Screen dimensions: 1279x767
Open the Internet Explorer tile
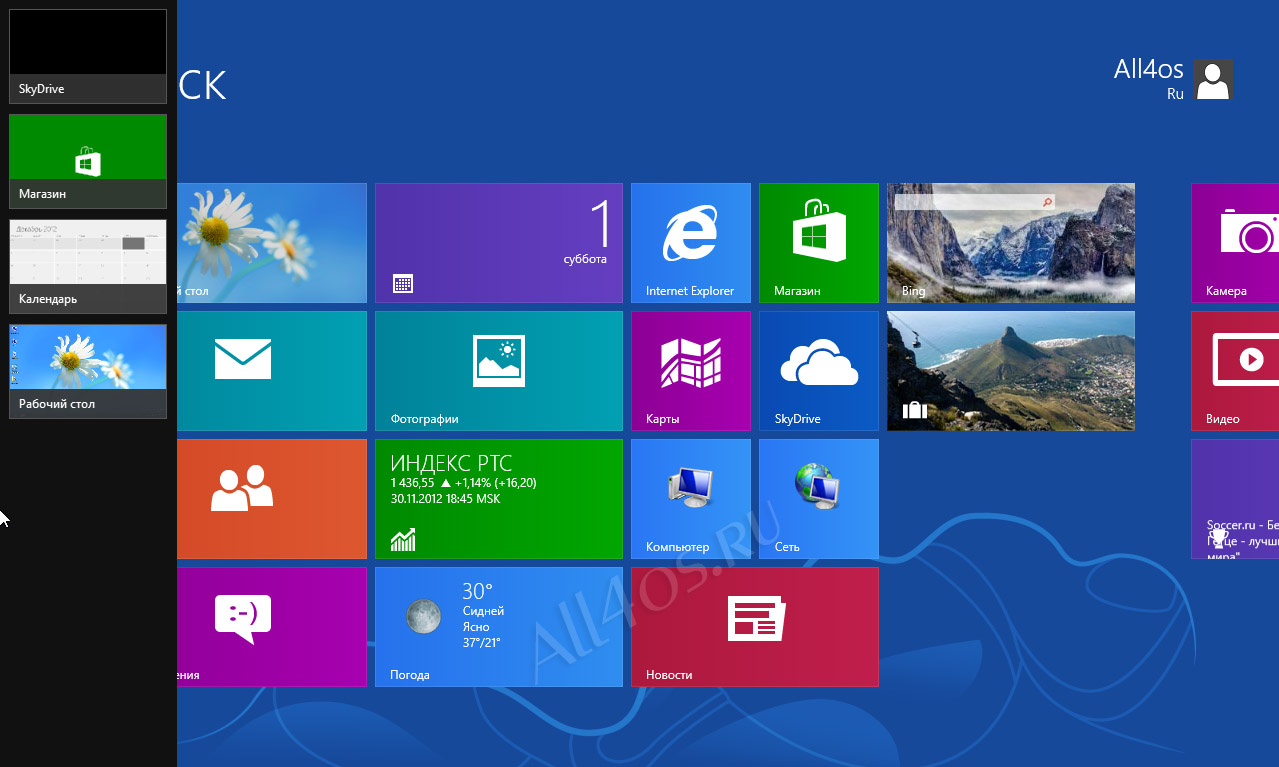click(691, 243)
